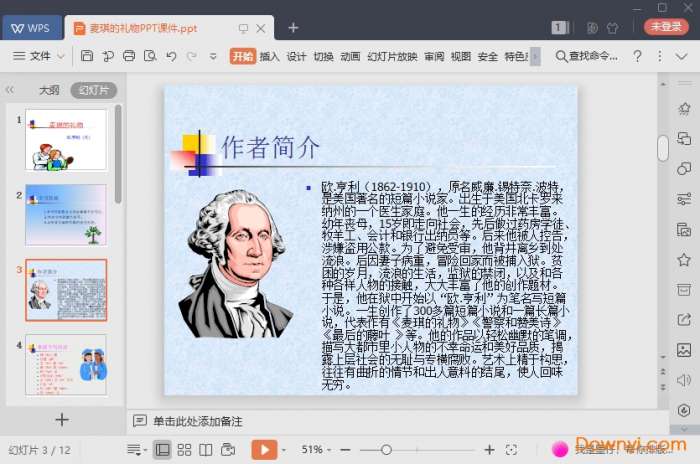This screenshot has height=464, width=700.
Task: Click the speaker audio icon in sidebar
Action: coord(684,380)
